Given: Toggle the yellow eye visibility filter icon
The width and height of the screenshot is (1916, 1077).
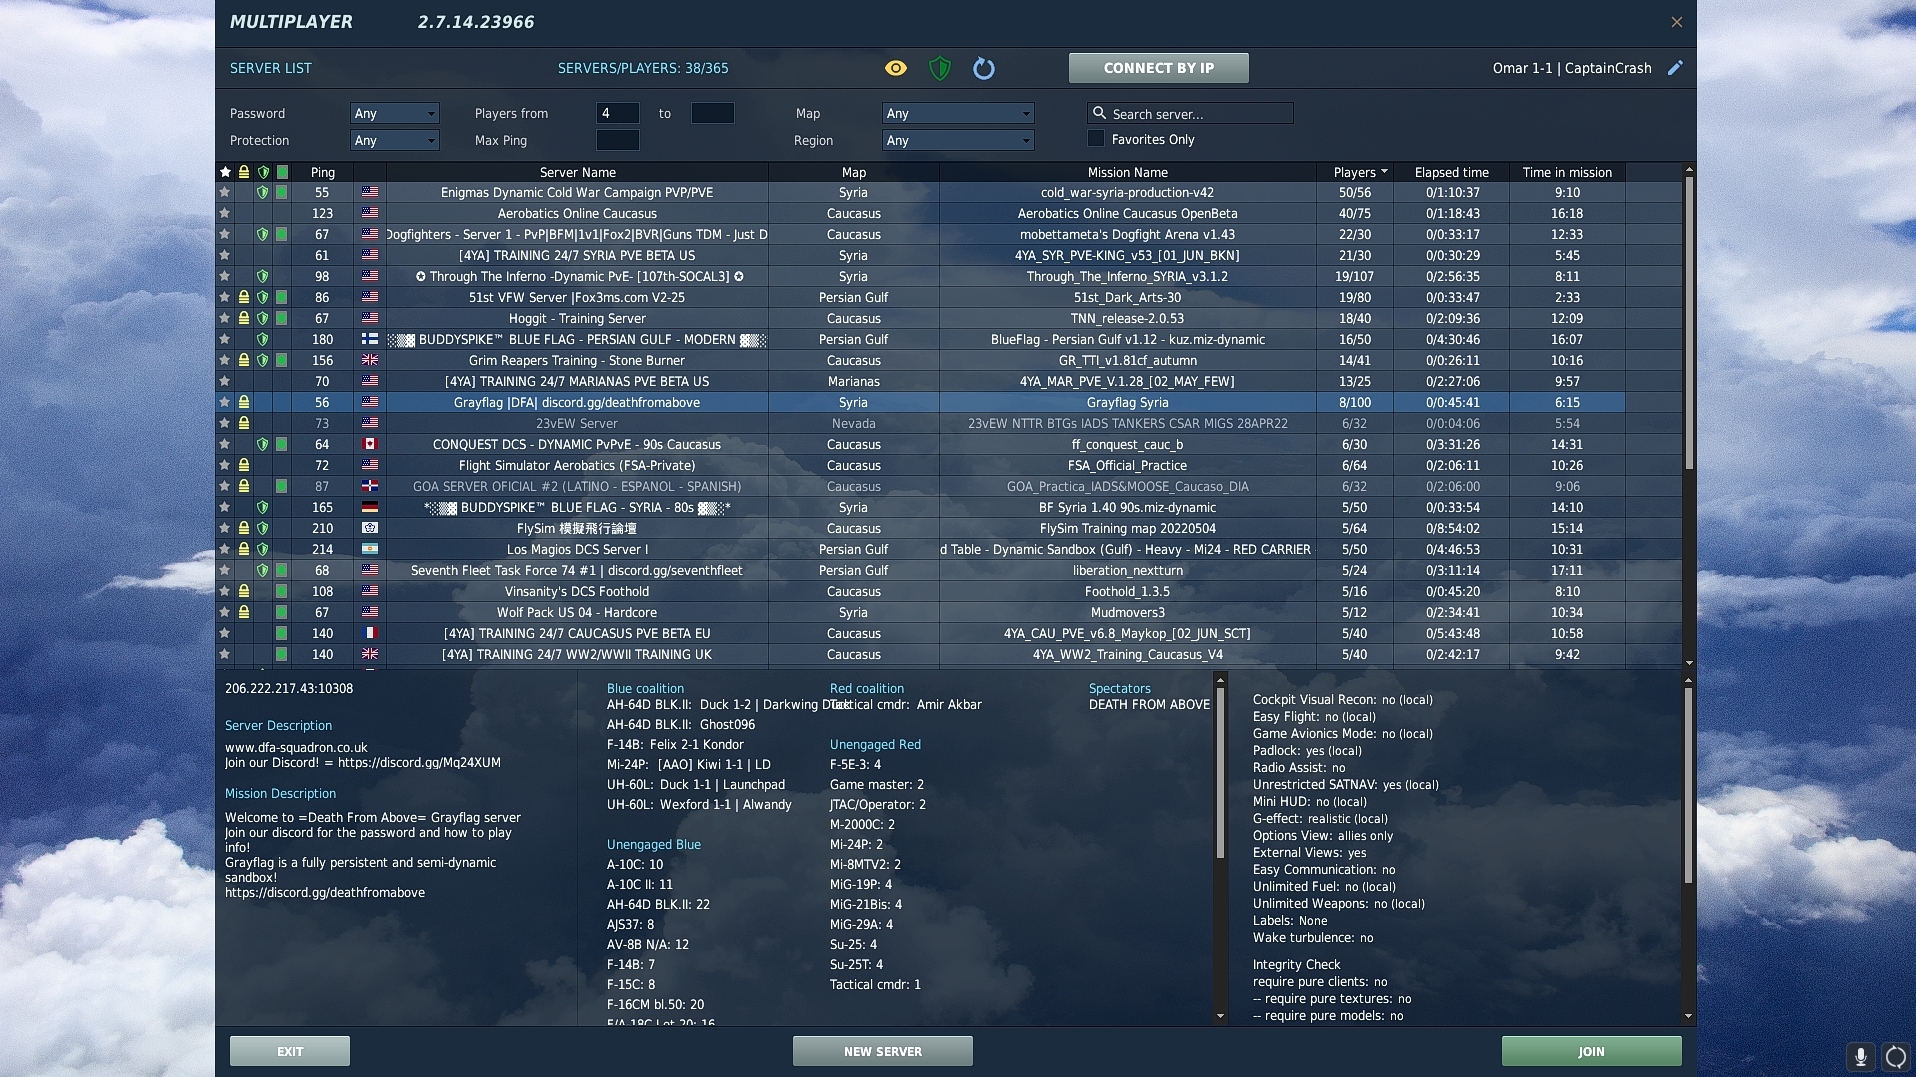Looking at the screenshot, I should point(896,68).
